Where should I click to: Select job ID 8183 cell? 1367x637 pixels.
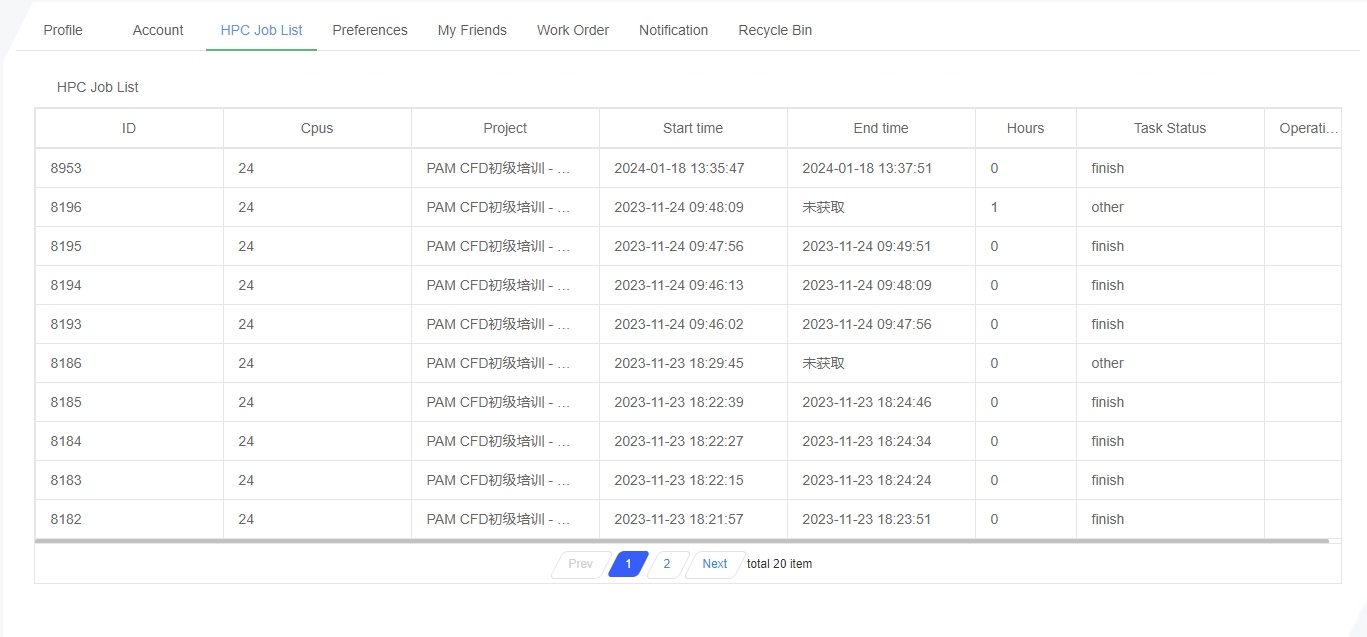[x=129, y=480]
